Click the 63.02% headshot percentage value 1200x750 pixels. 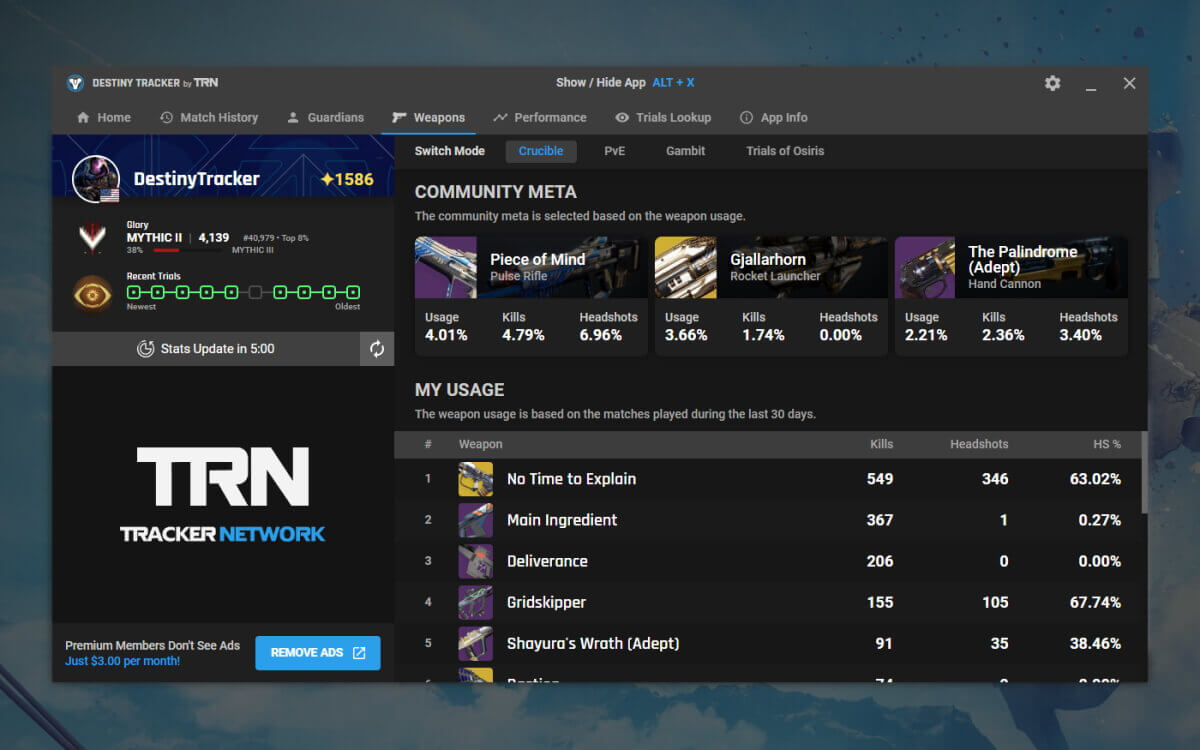pyautogui.click(x=1095, y=479)
